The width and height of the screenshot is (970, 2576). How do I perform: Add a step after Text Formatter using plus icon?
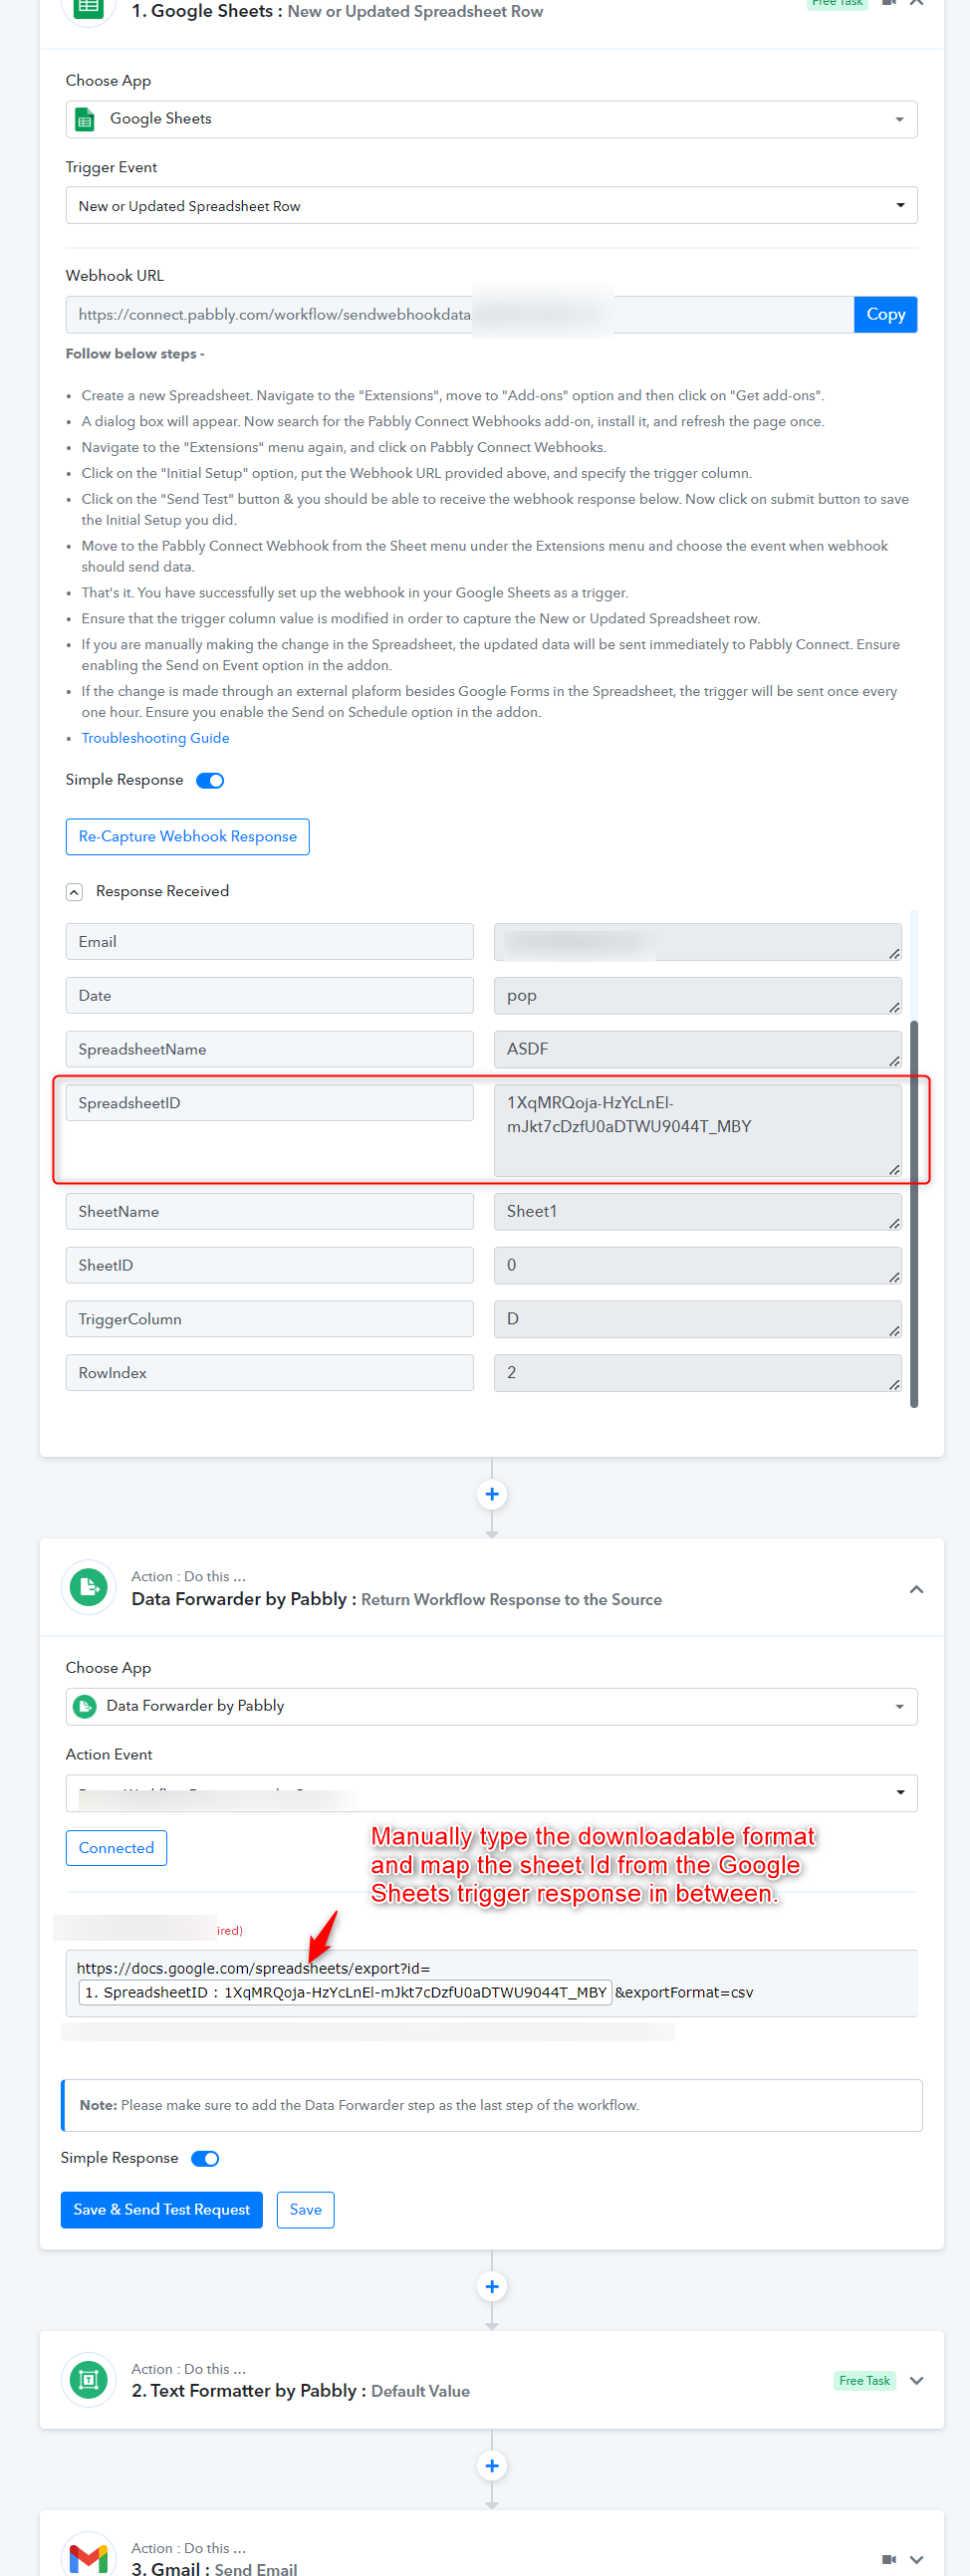point(492,2465)
